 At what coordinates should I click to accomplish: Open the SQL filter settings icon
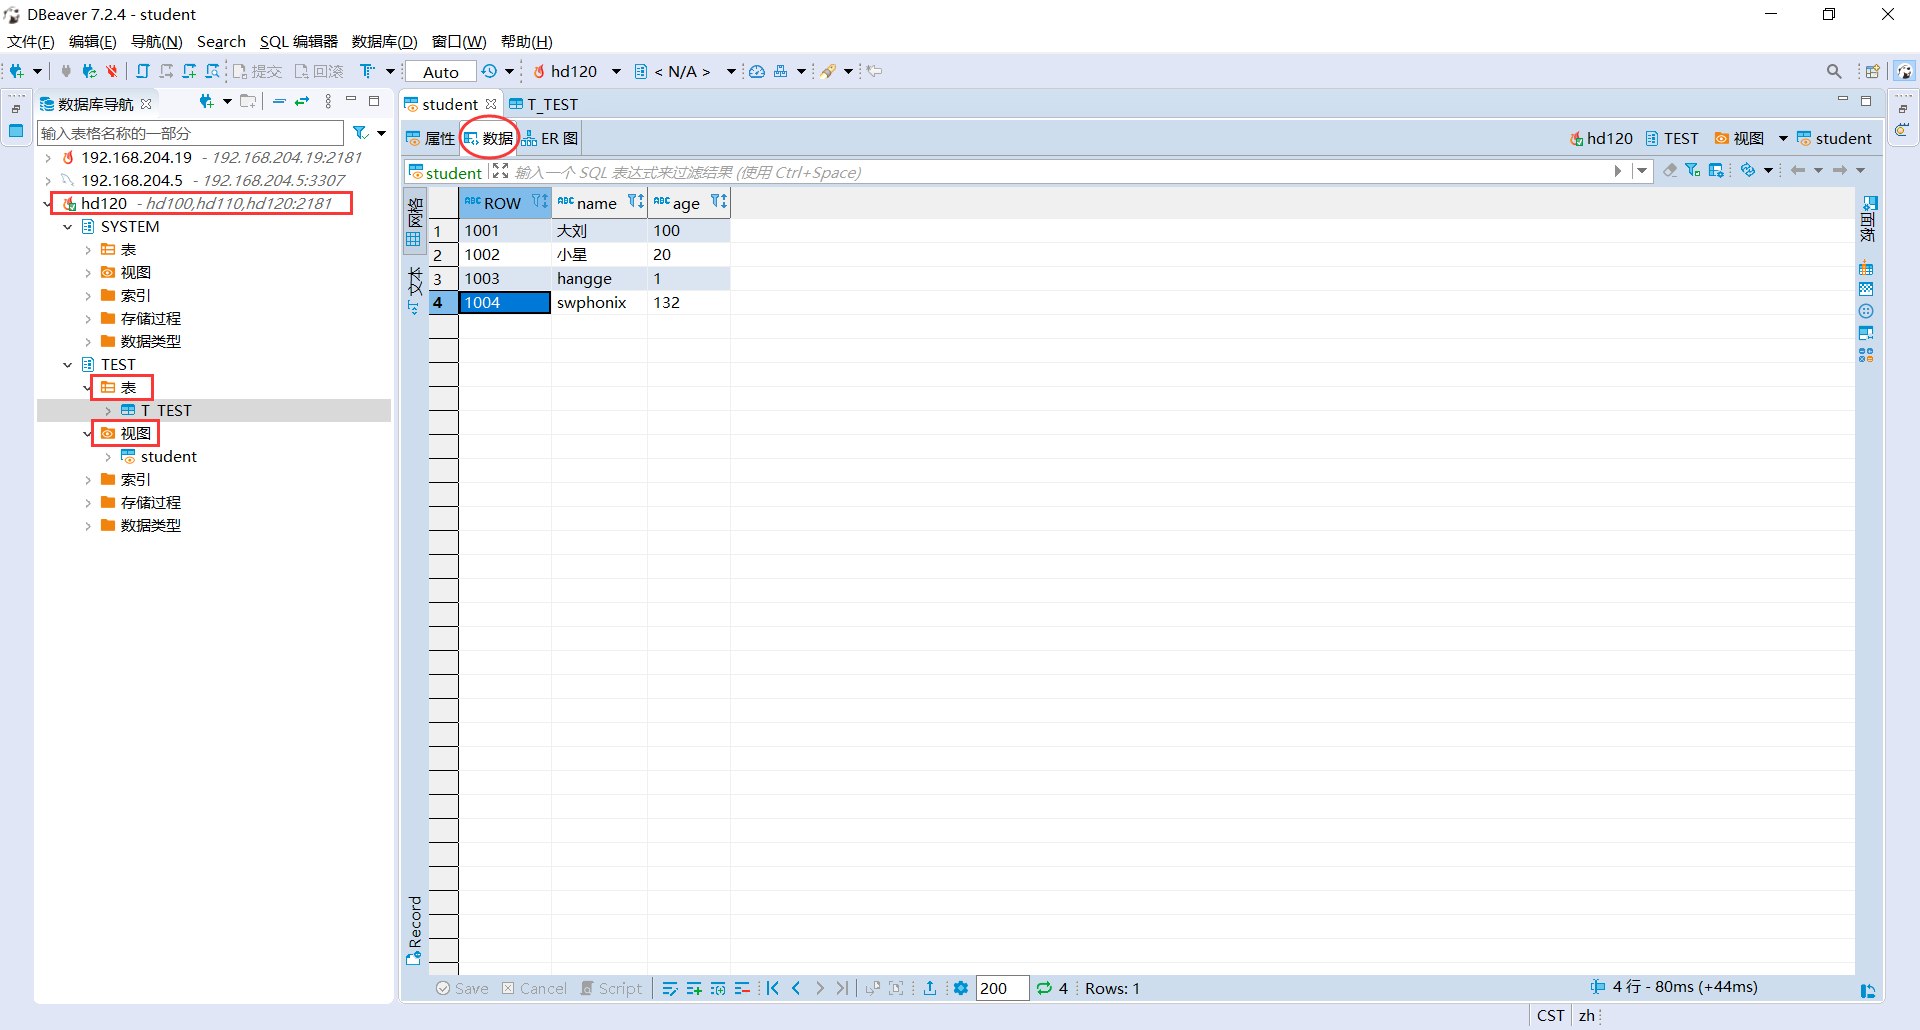coord(1716,170)
